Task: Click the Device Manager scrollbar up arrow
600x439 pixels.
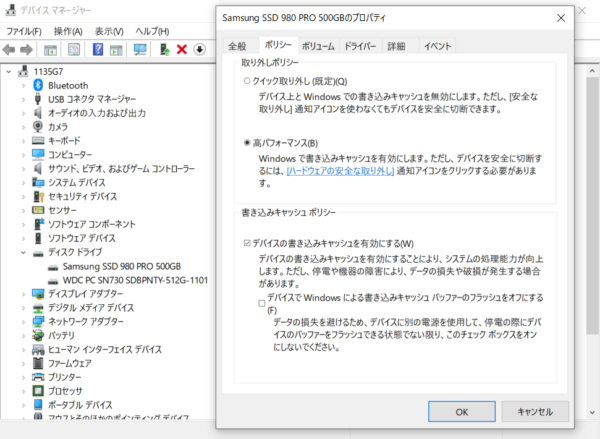Action: pyautogui.click(x=592, y=71)
